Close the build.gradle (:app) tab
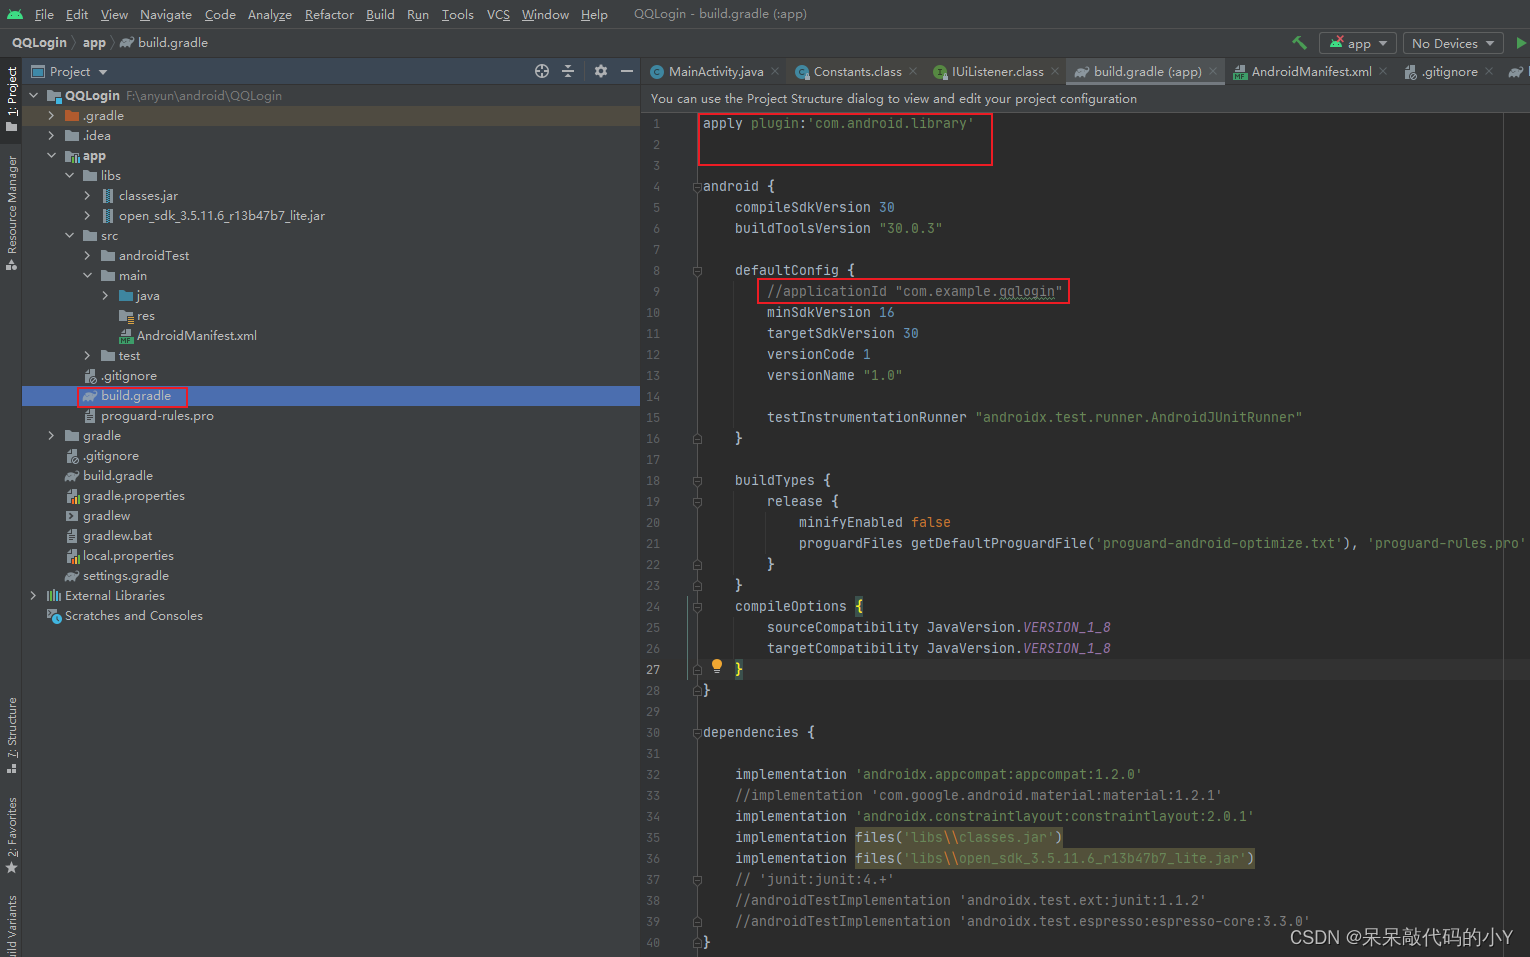This screenshot has width=1530, height=957. 1213,71
